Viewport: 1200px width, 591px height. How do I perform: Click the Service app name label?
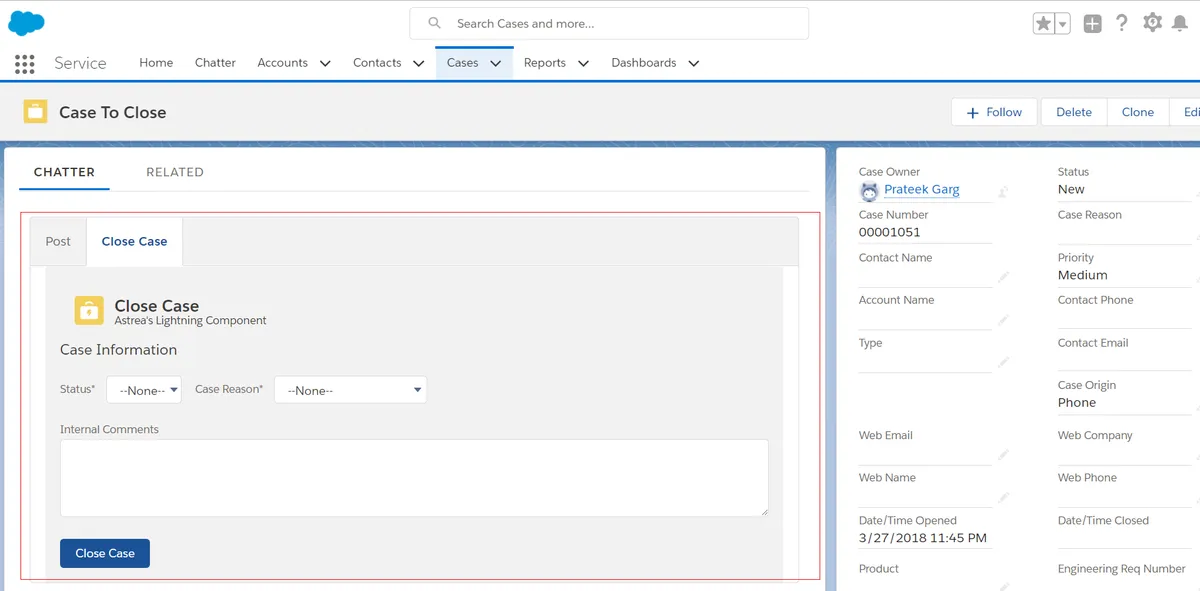tap(80, 63)
